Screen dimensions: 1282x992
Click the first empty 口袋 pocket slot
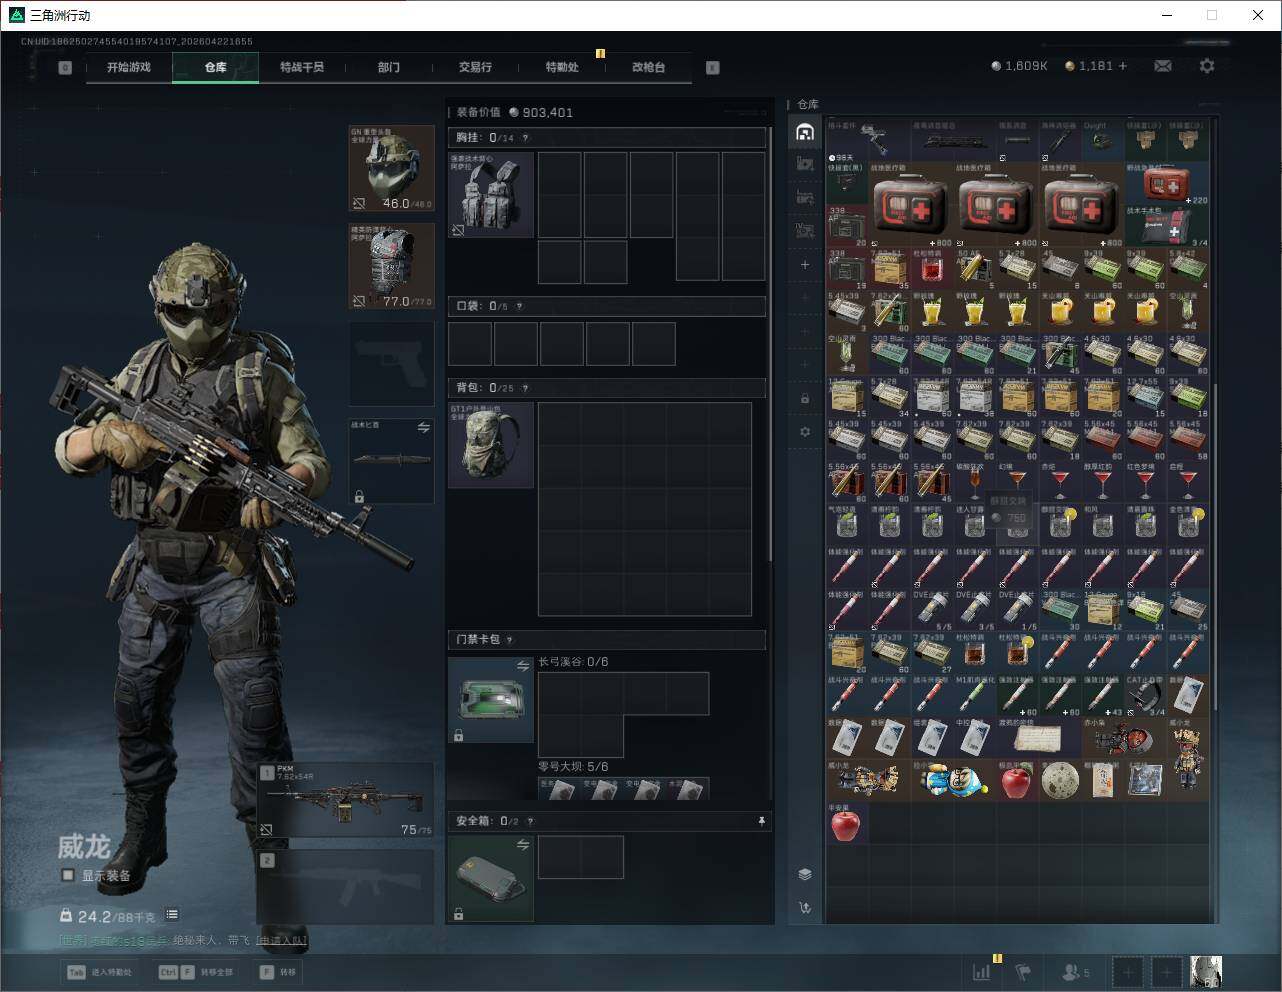pos(470,343)
